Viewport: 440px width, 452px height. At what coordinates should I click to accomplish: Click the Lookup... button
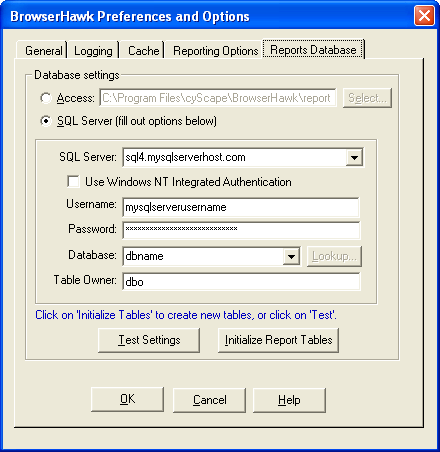(x=334, y=256)
